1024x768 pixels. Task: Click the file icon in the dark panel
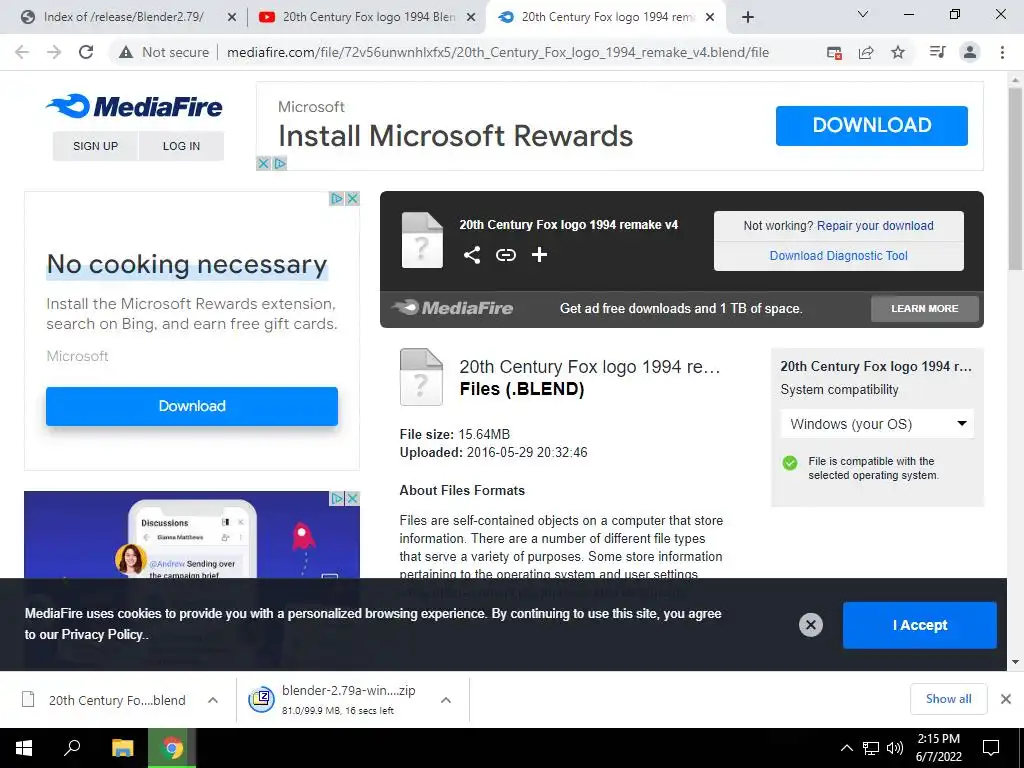422,240
